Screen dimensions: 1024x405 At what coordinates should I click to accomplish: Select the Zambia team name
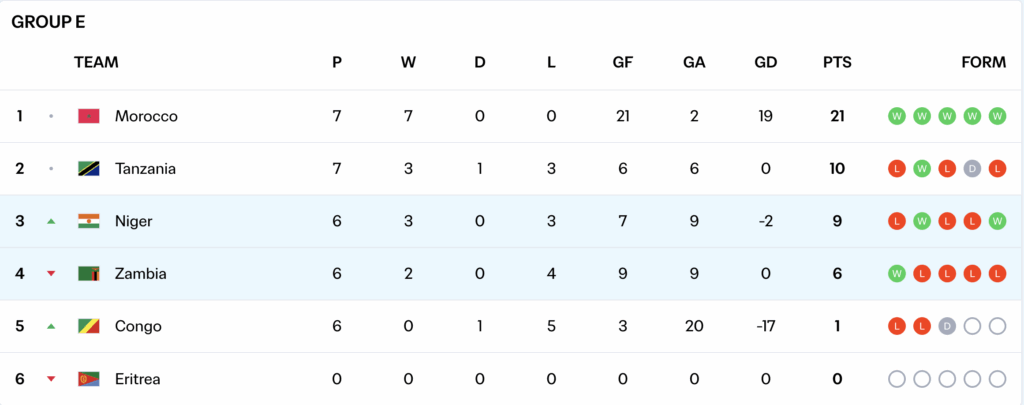click(x=141, y=274)
